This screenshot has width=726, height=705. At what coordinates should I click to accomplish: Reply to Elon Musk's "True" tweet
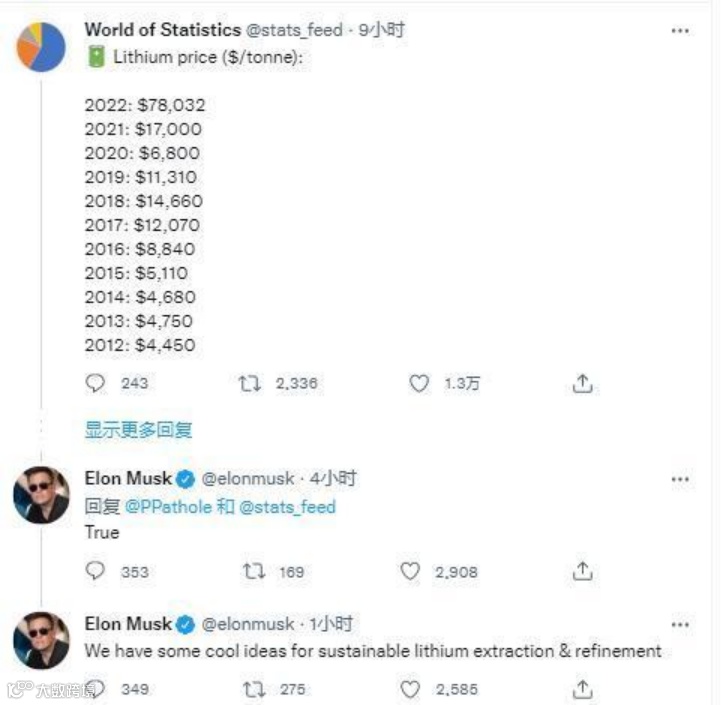click(x=96, y=571)
